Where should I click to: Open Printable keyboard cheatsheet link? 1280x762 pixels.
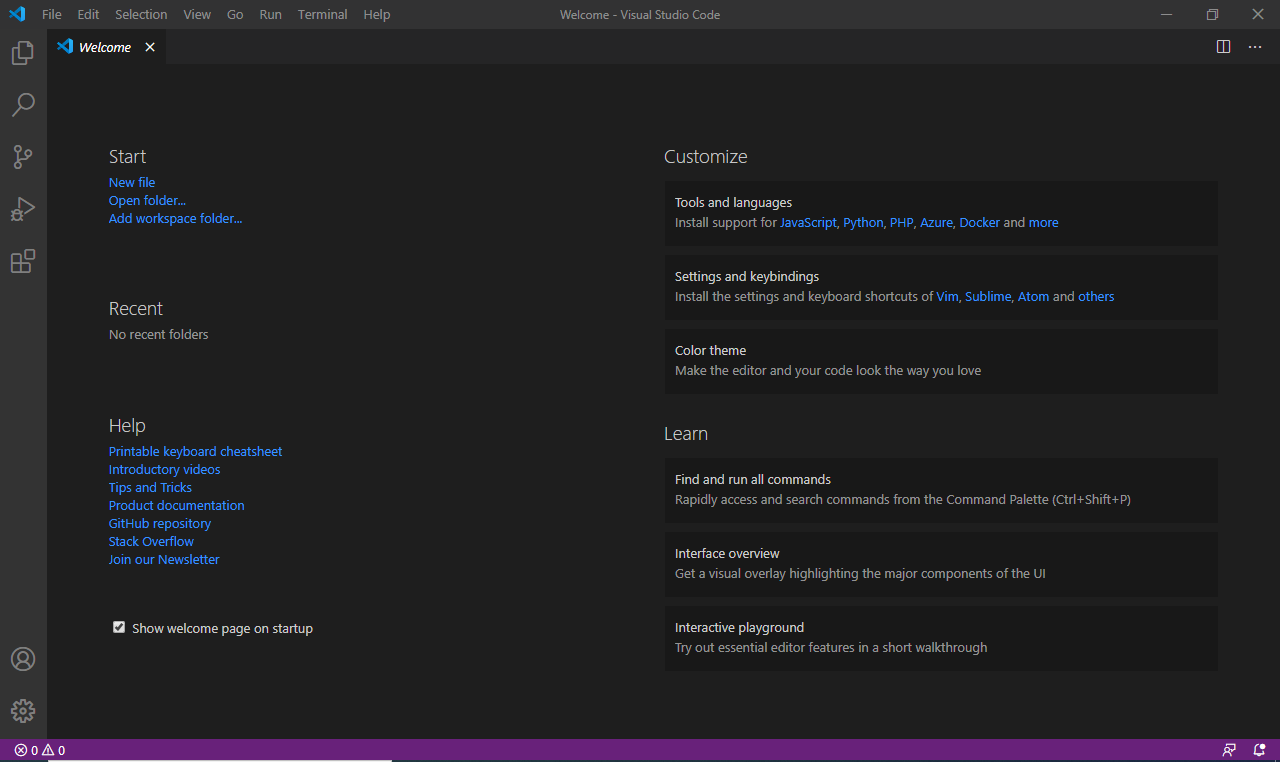[195, 451]
